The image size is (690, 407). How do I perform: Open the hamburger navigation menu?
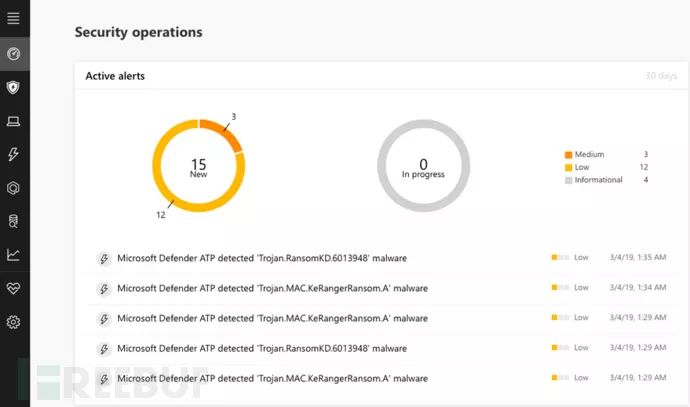13,19
